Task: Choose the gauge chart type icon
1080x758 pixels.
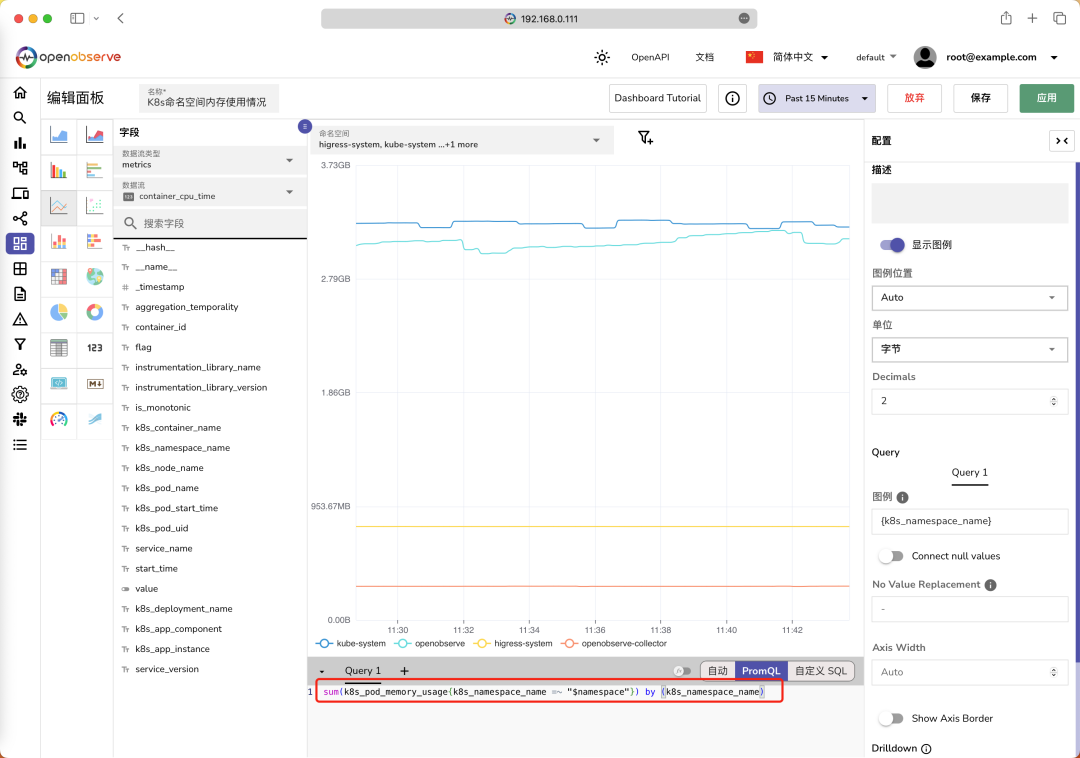Action: 59,419
